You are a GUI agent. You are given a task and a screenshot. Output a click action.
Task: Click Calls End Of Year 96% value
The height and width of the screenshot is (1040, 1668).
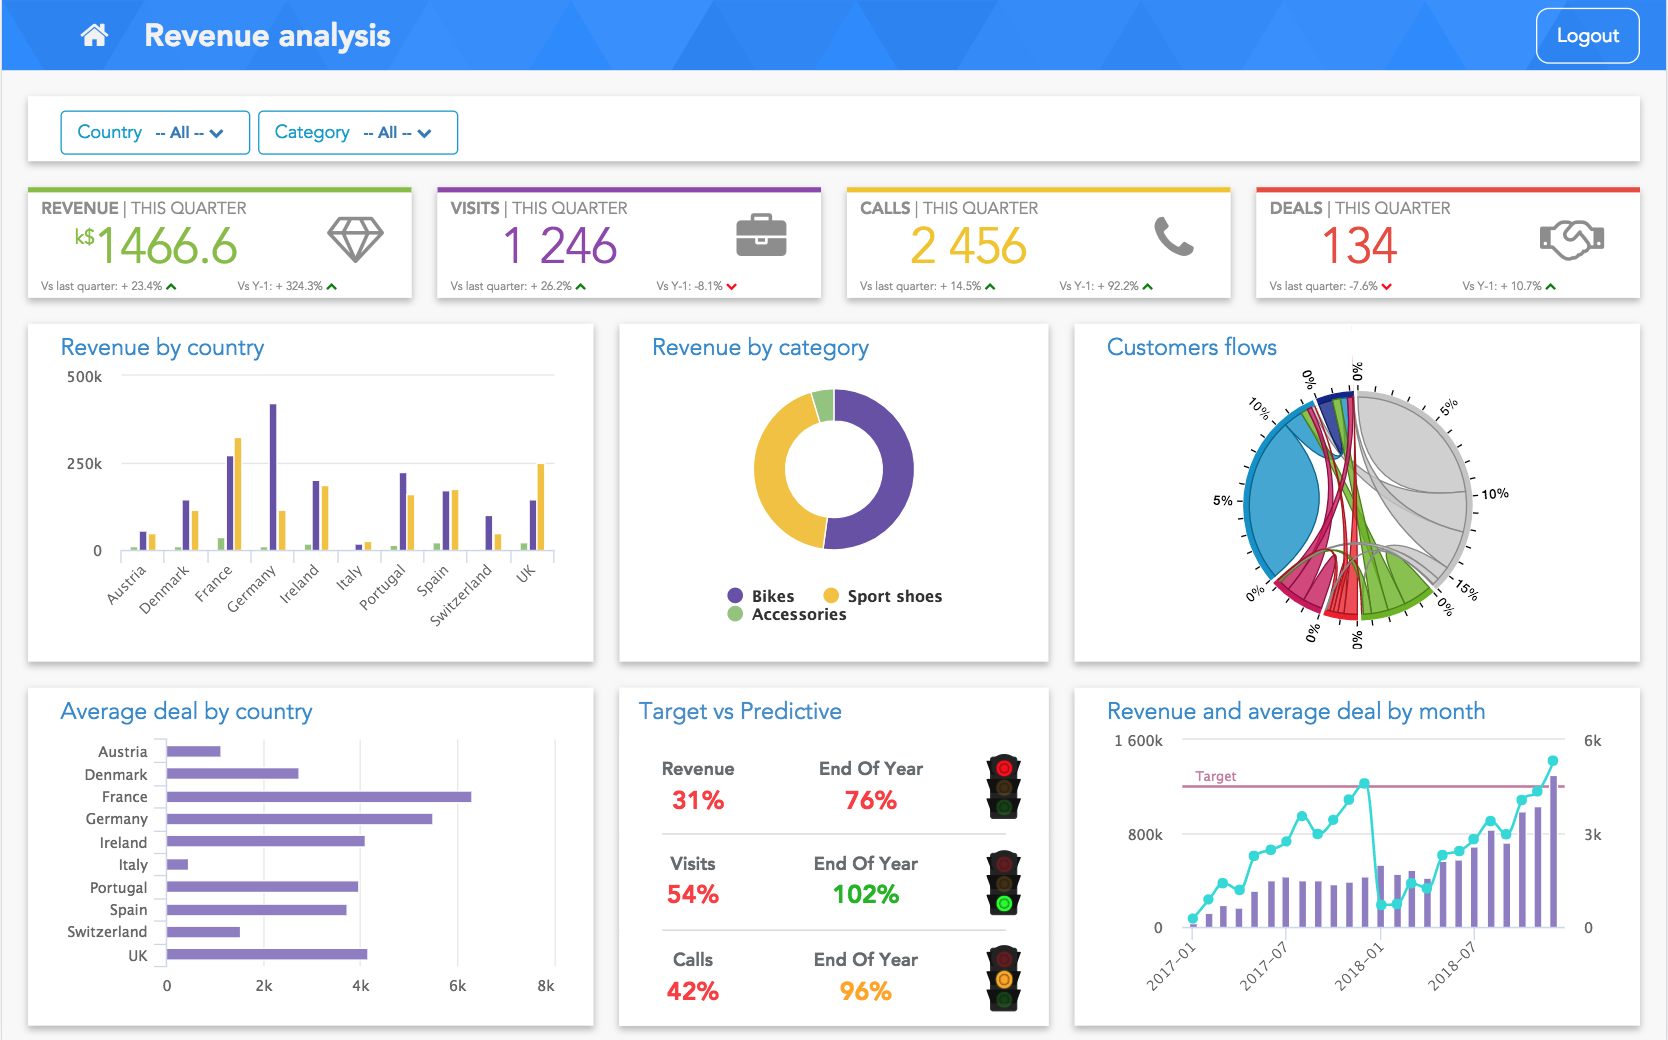coord(866,991)
